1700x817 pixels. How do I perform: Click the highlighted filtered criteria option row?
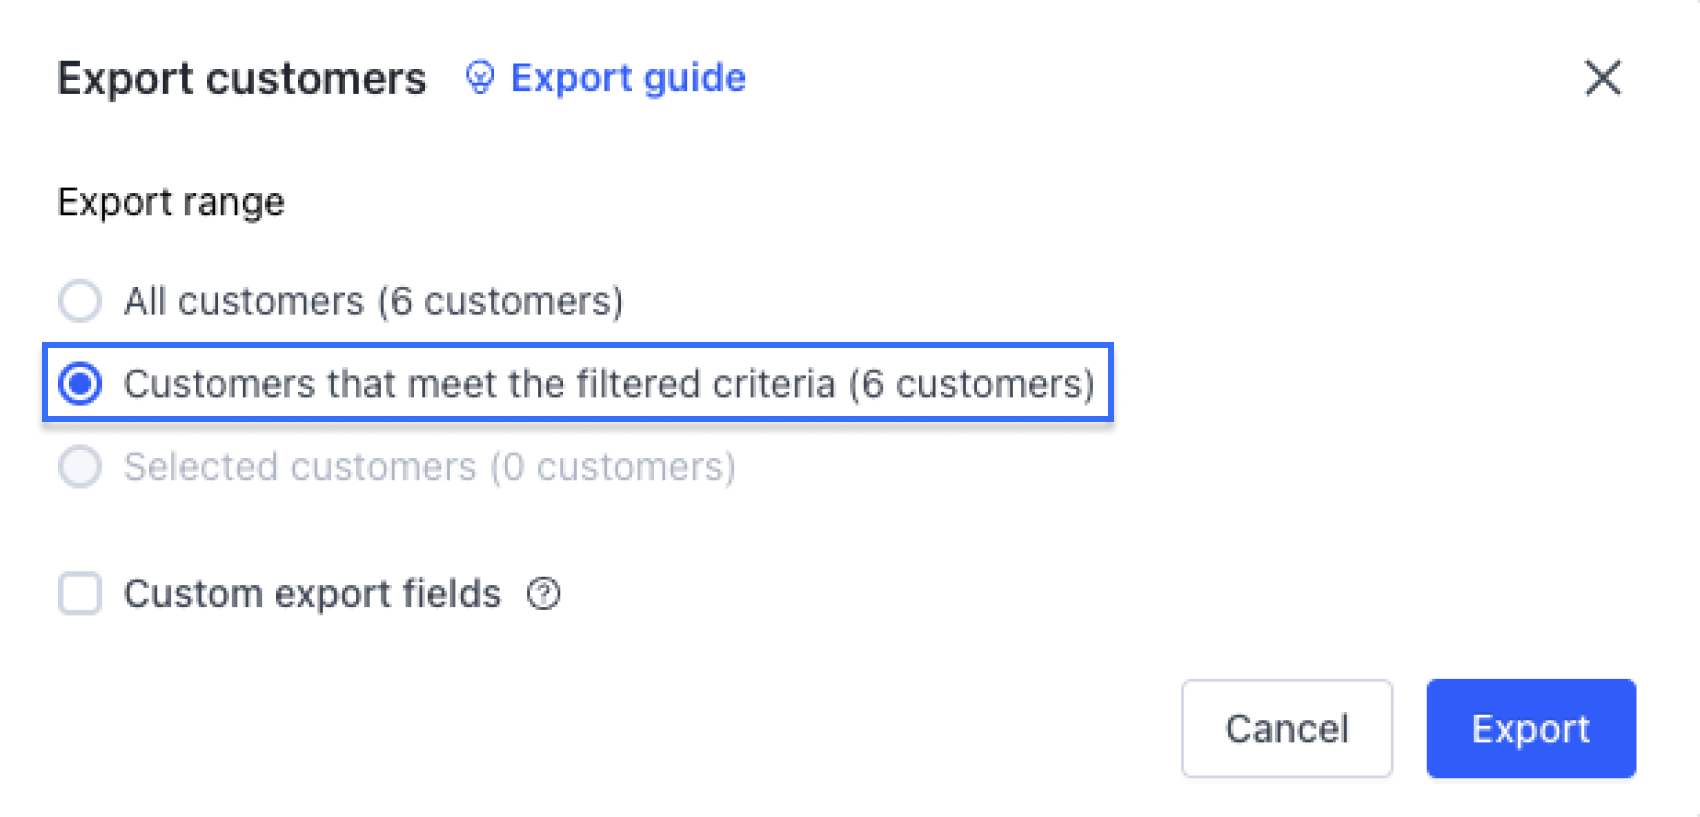[577, 383]
